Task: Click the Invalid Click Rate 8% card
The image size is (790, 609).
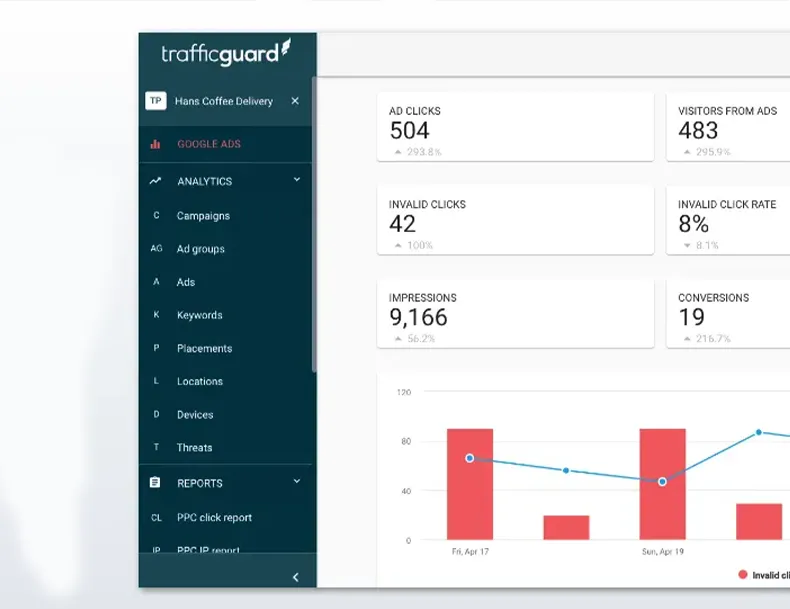Action: (728, 220)
